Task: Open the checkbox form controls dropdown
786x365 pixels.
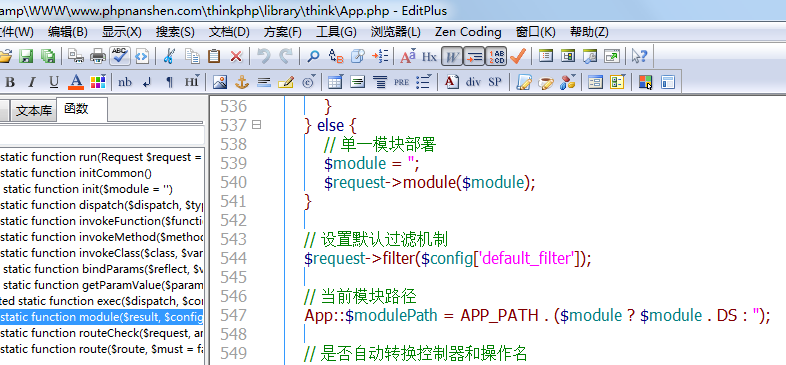Action: 618,82
